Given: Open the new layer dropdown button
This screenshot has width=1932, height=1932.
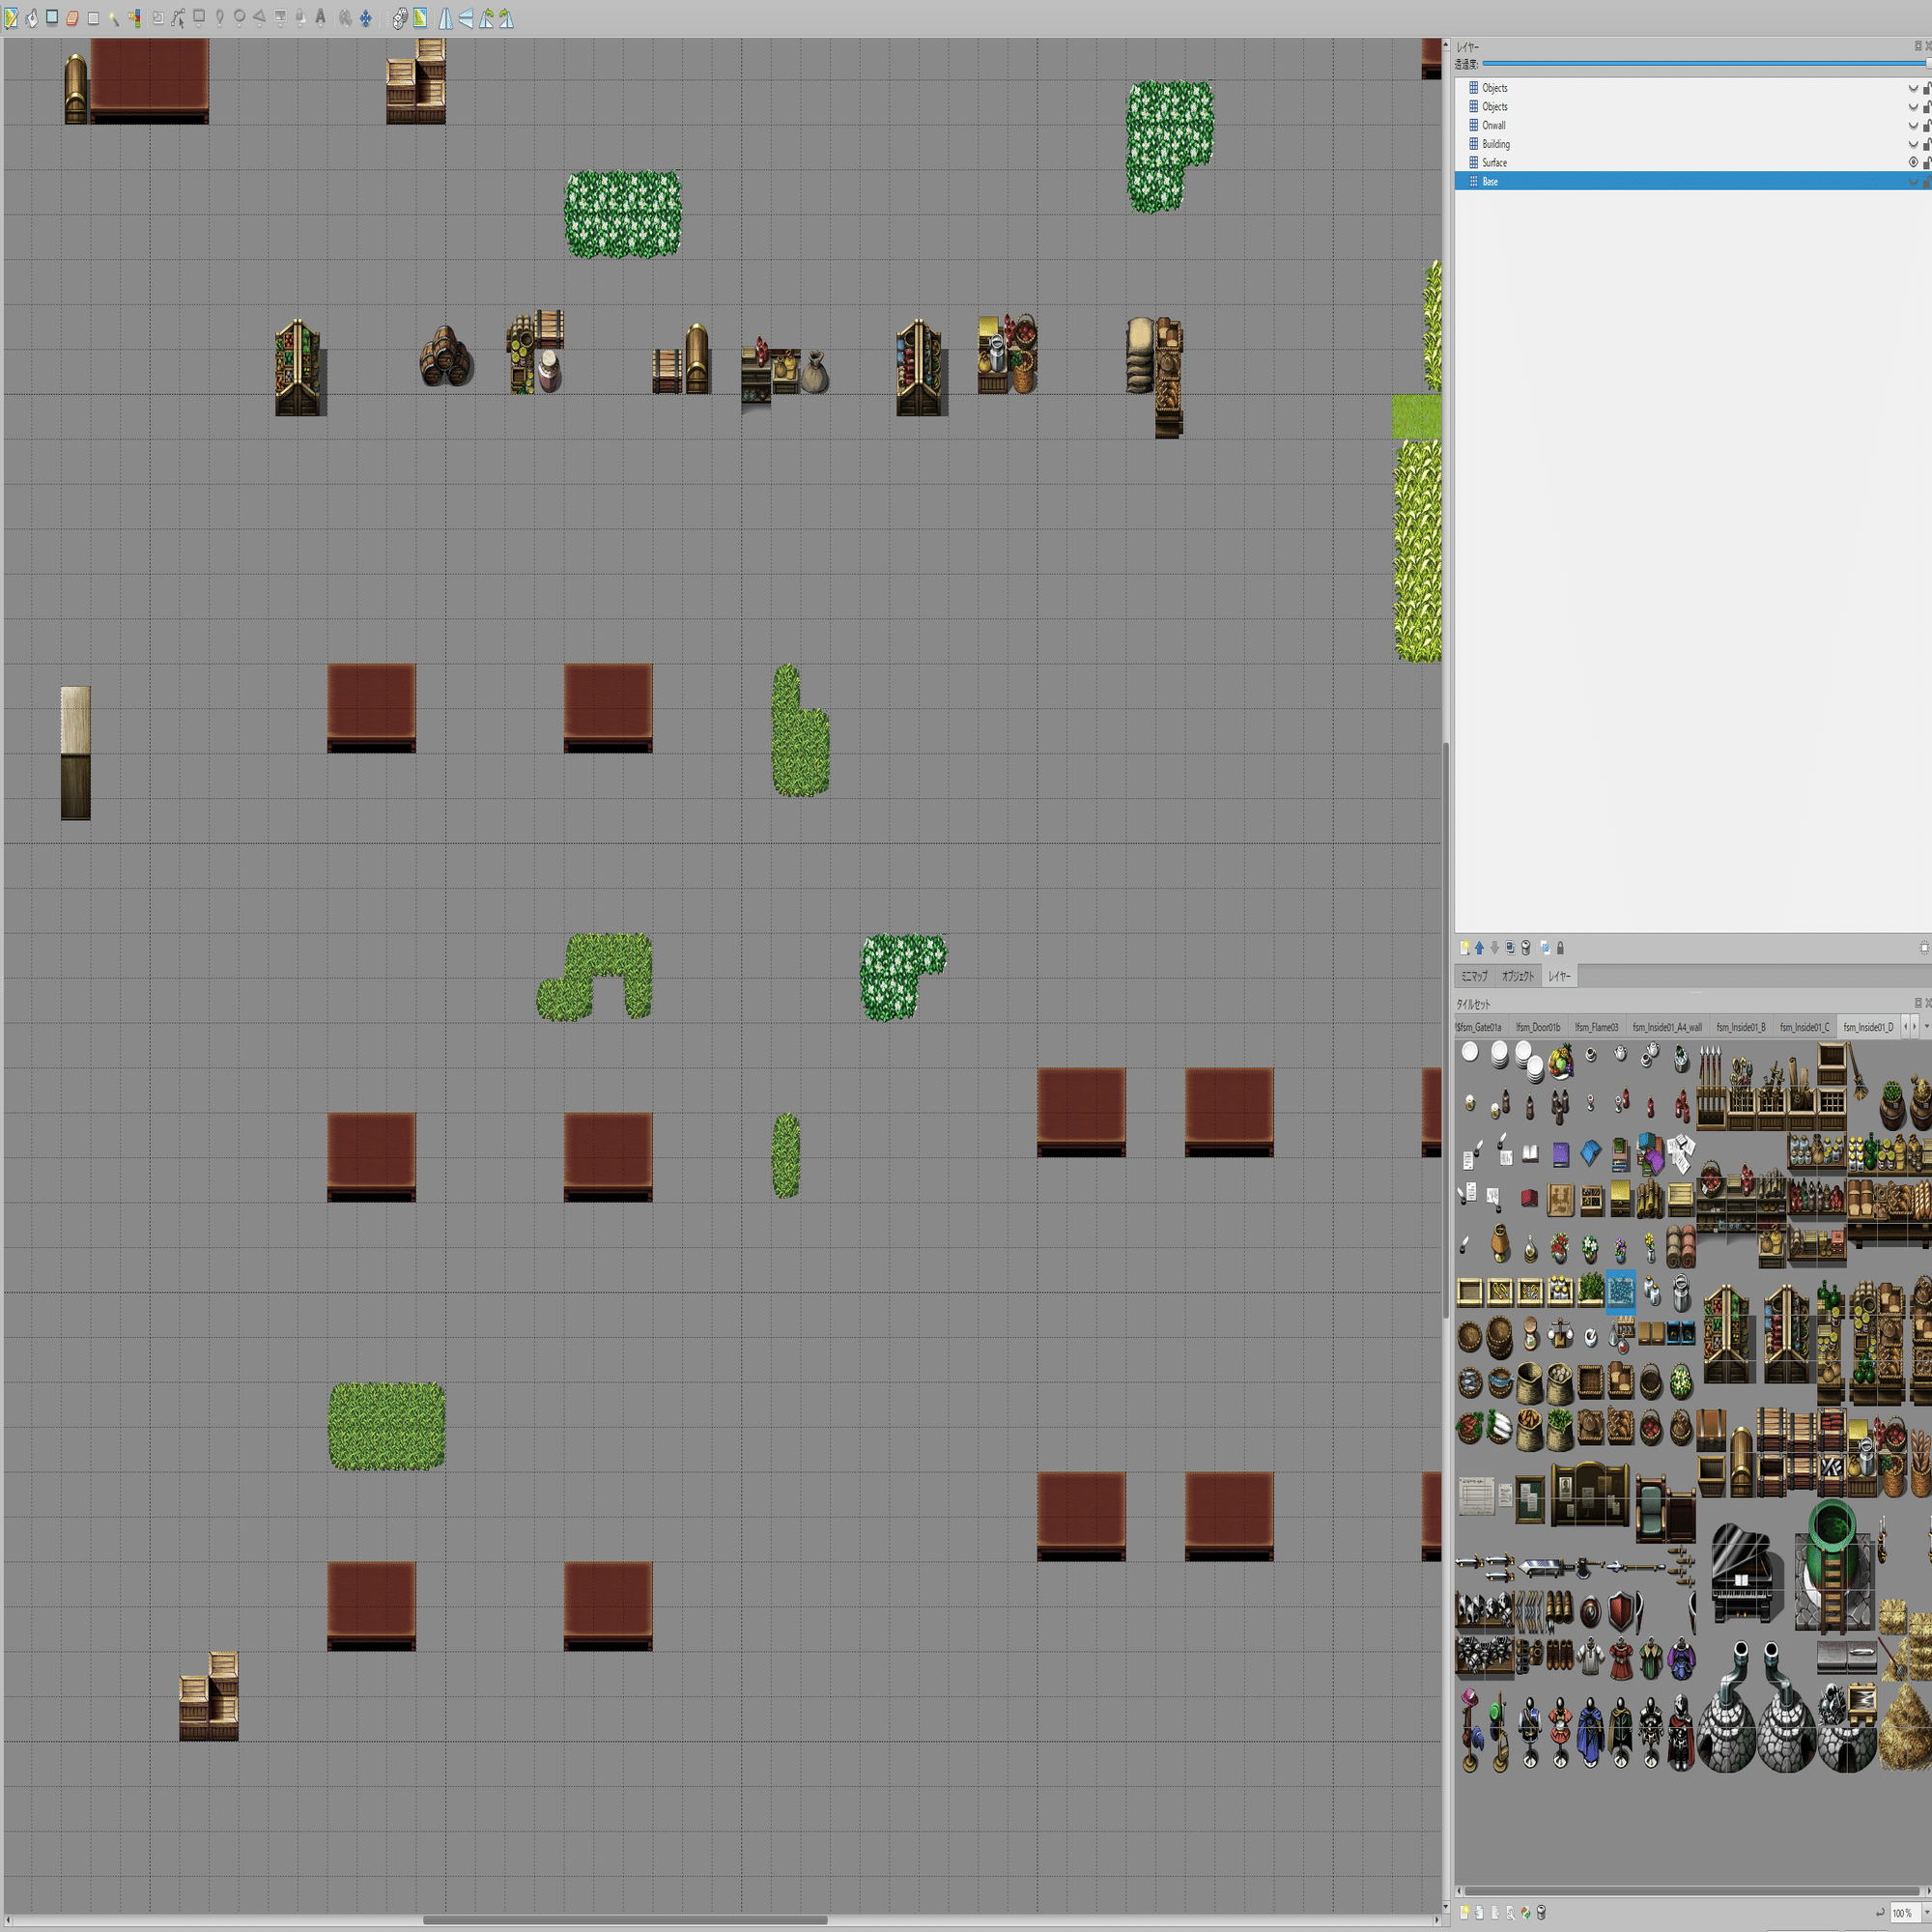Looking at the screenshot, I should tap(1464, 948).
